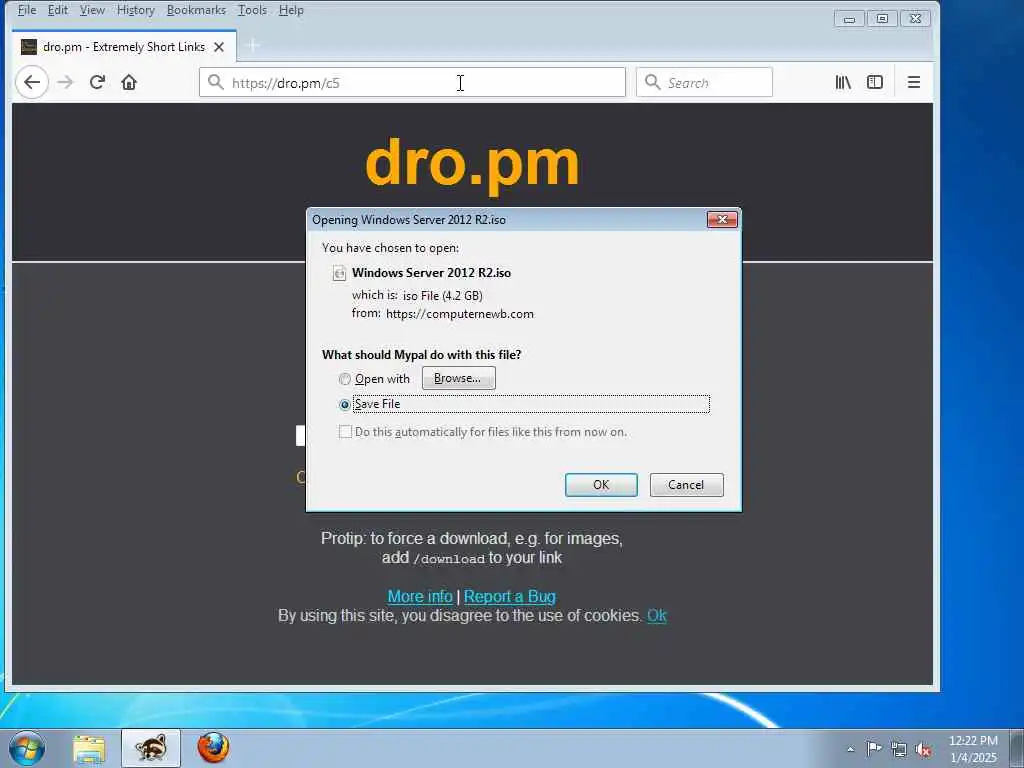
Task: Open the Library toolbar icon
Action: [x=843, y=82]
